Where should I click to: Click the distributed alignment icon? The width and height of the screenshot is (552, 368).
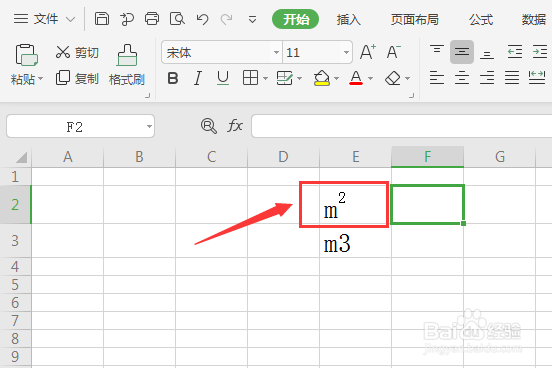point(537,78)
